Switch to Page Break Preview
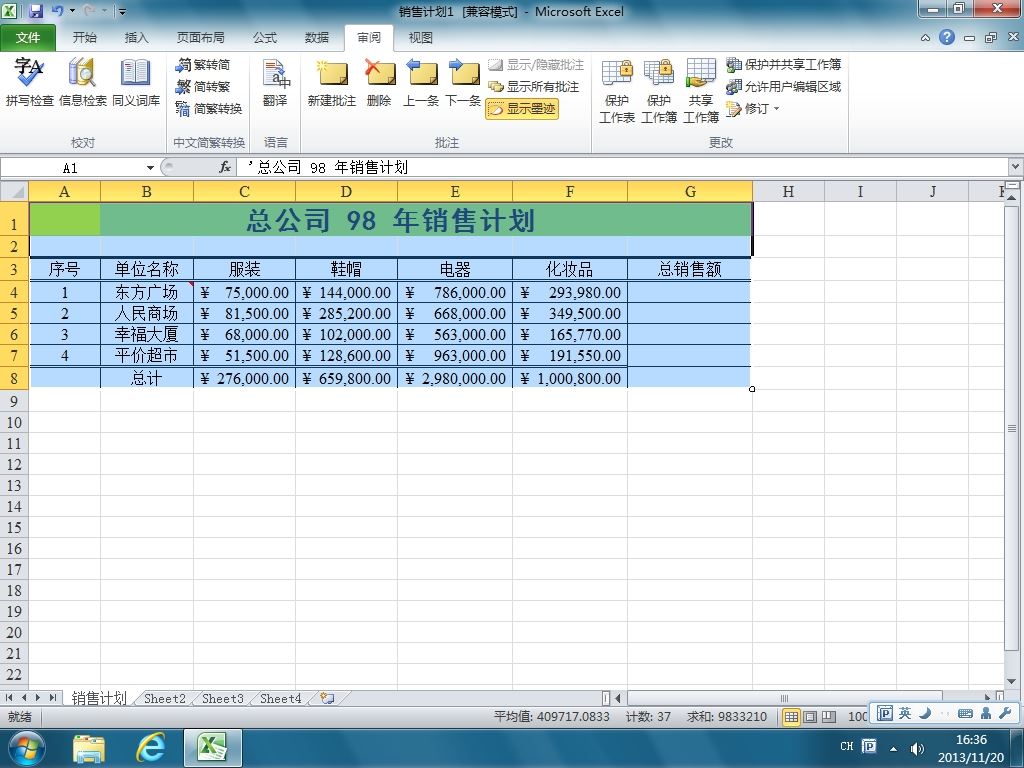Image resolution: width=1024 pixels, height=768 pixels. tap(829, 716)
